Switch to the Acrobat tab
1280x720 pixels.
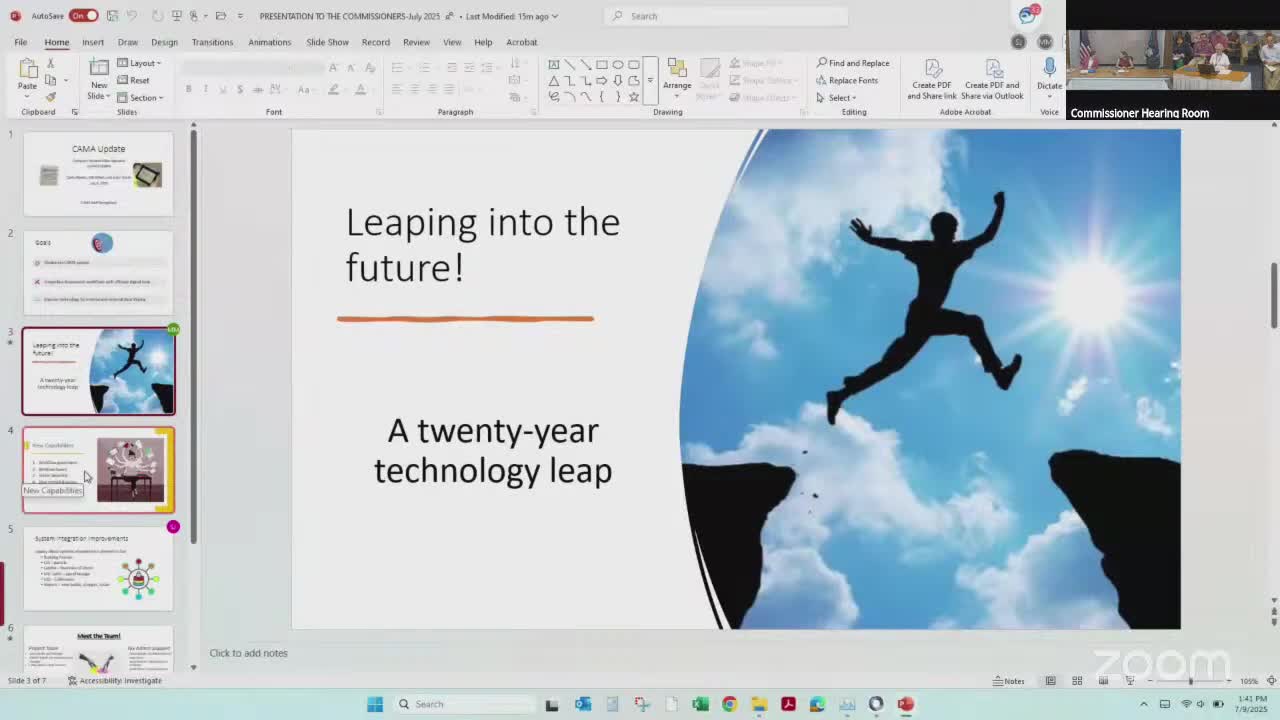pos(521,42)
